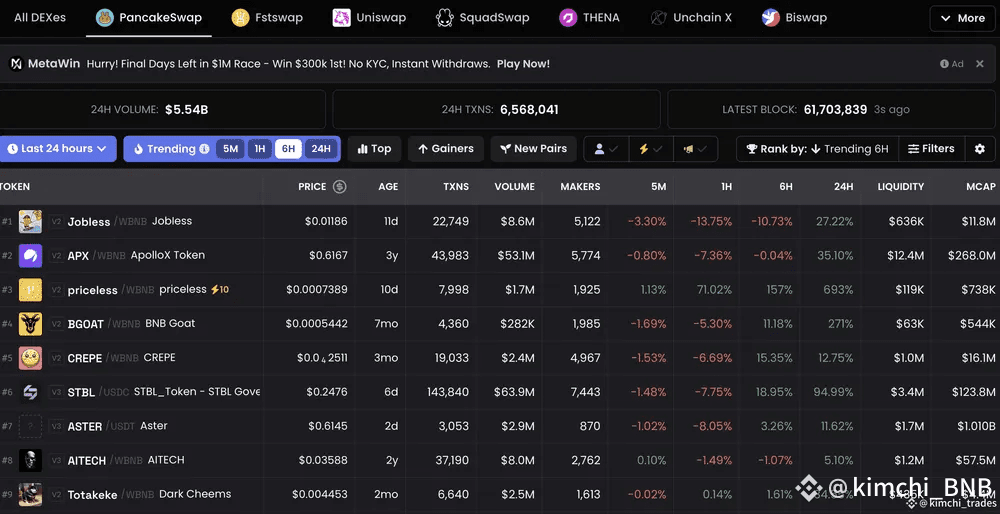Toggle the lightning boost filter

click(x=651, y=149)
